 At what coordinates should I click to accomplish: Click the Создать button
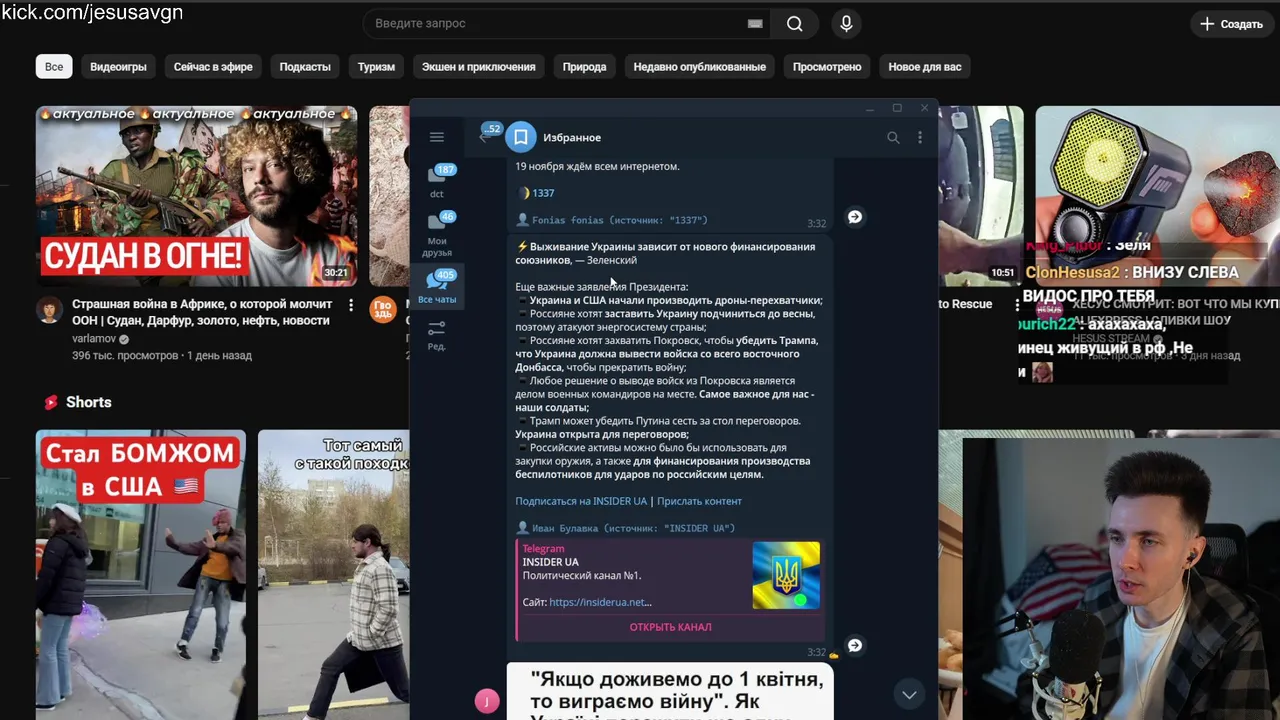pos(1232,24)
